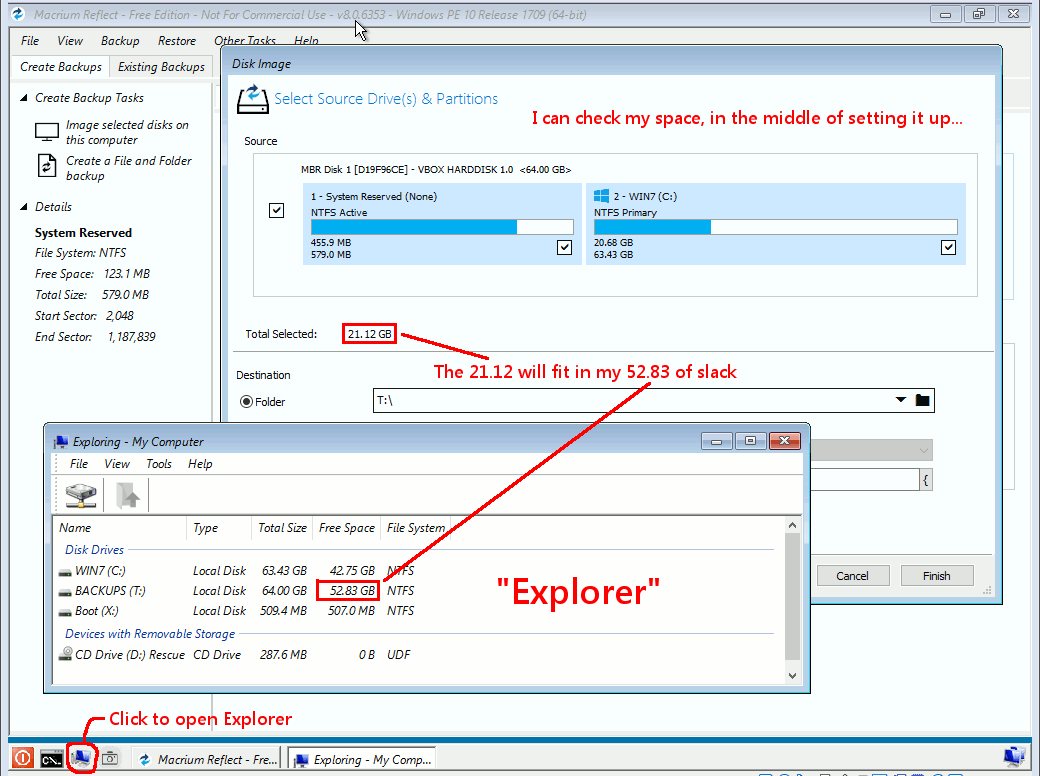Click the Macrium Reflect taskbar button
Image resolution: width=1040 pixels, height=776 pixels.
[206, 759]
